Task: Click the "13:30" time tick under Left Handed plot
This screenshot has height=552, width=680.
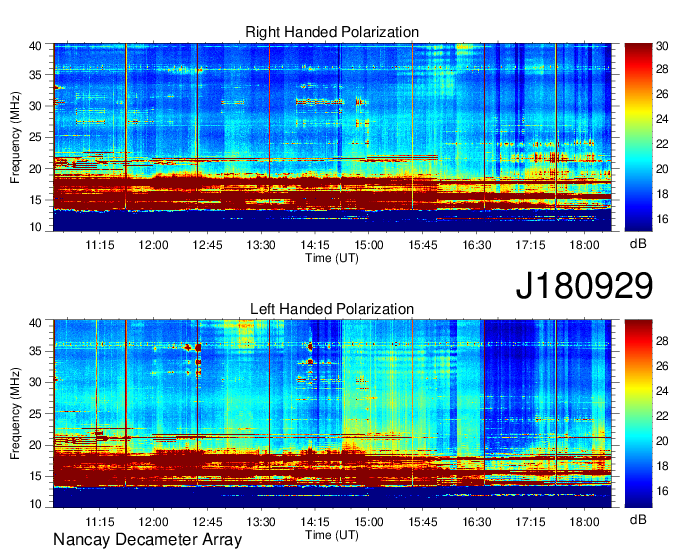Action: click(261, 521)
